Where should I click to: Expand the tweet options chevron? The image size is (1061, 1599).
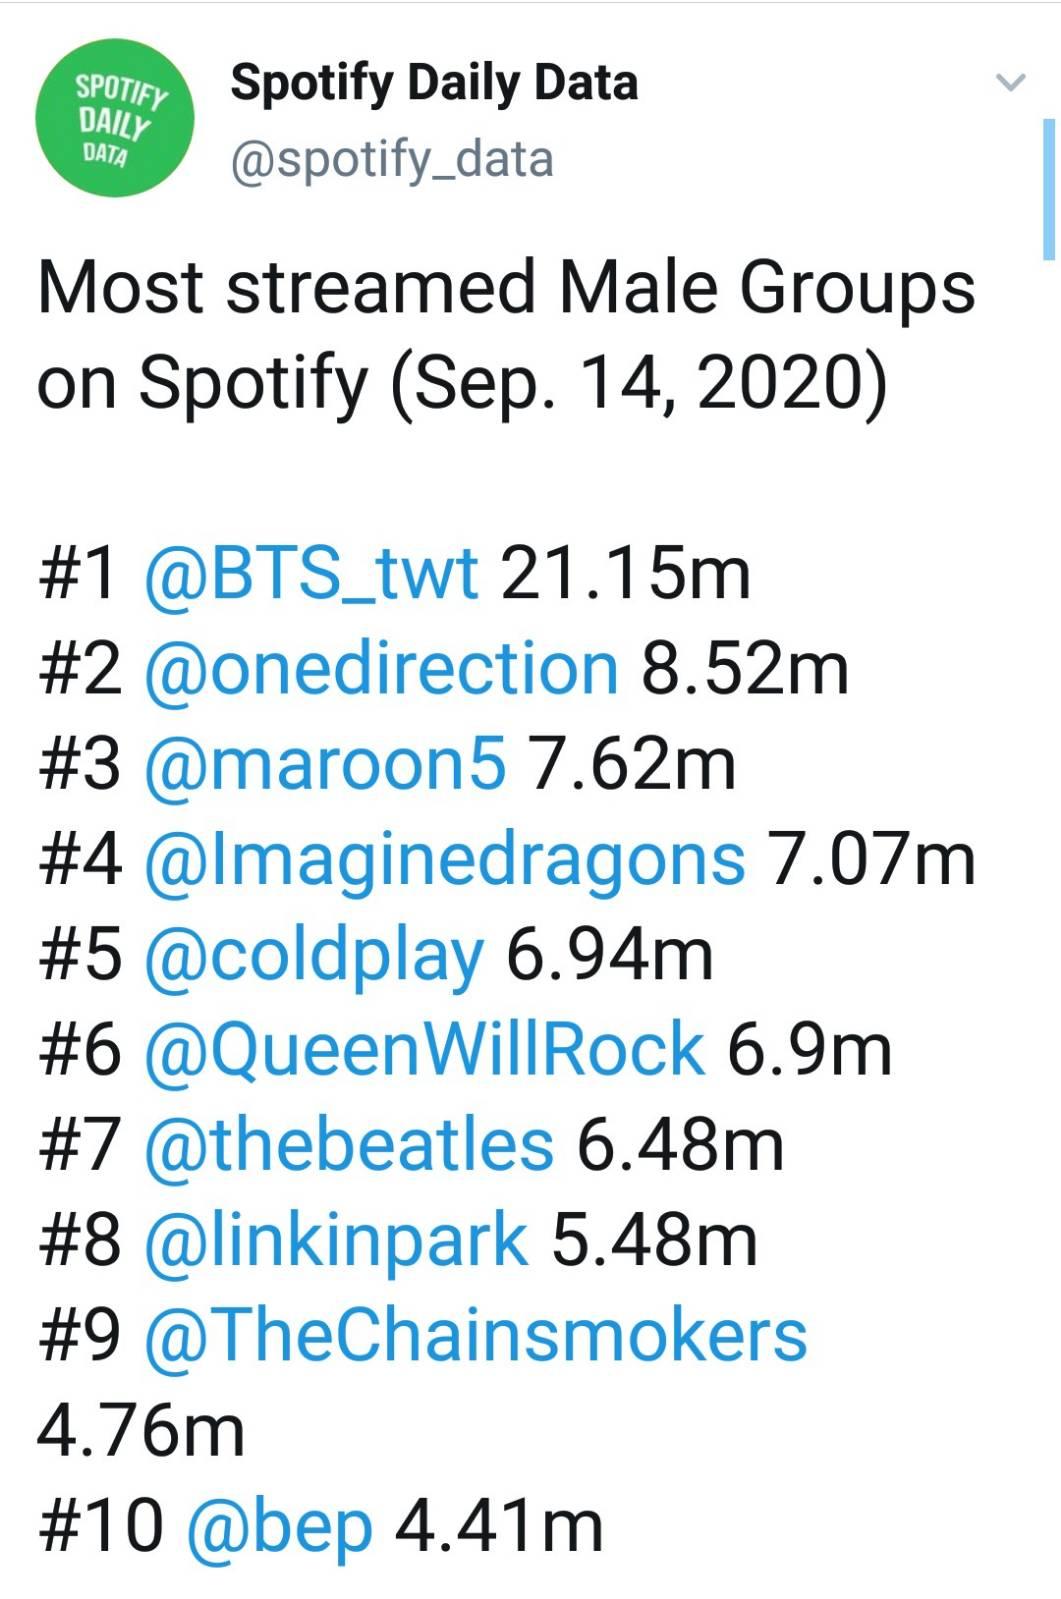(1012, 82)
